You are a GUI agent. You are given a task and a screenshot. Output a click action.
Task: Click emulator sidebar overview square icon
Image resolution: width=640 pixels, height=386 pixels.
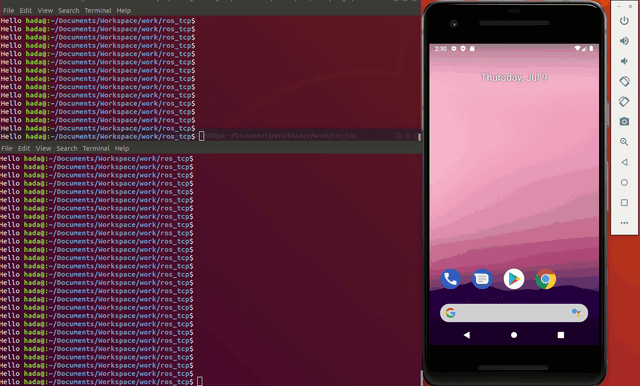624,202
